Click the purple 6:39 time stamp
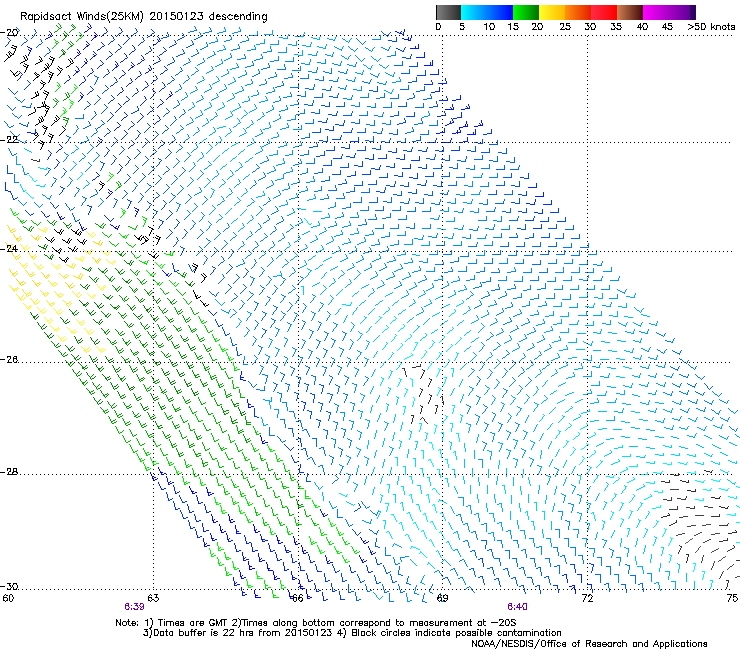Image resolution: width=740 pixels, height=650 pixels. coord(135,607)
